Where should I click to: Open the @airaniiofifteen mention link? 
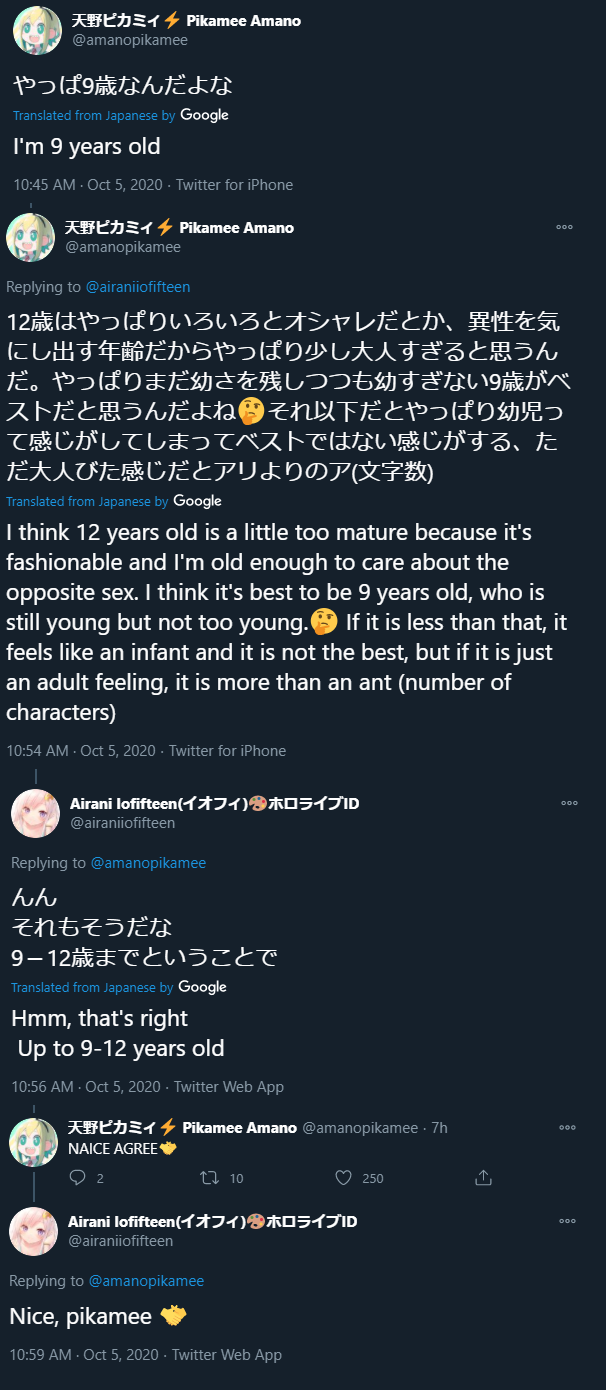138,287
